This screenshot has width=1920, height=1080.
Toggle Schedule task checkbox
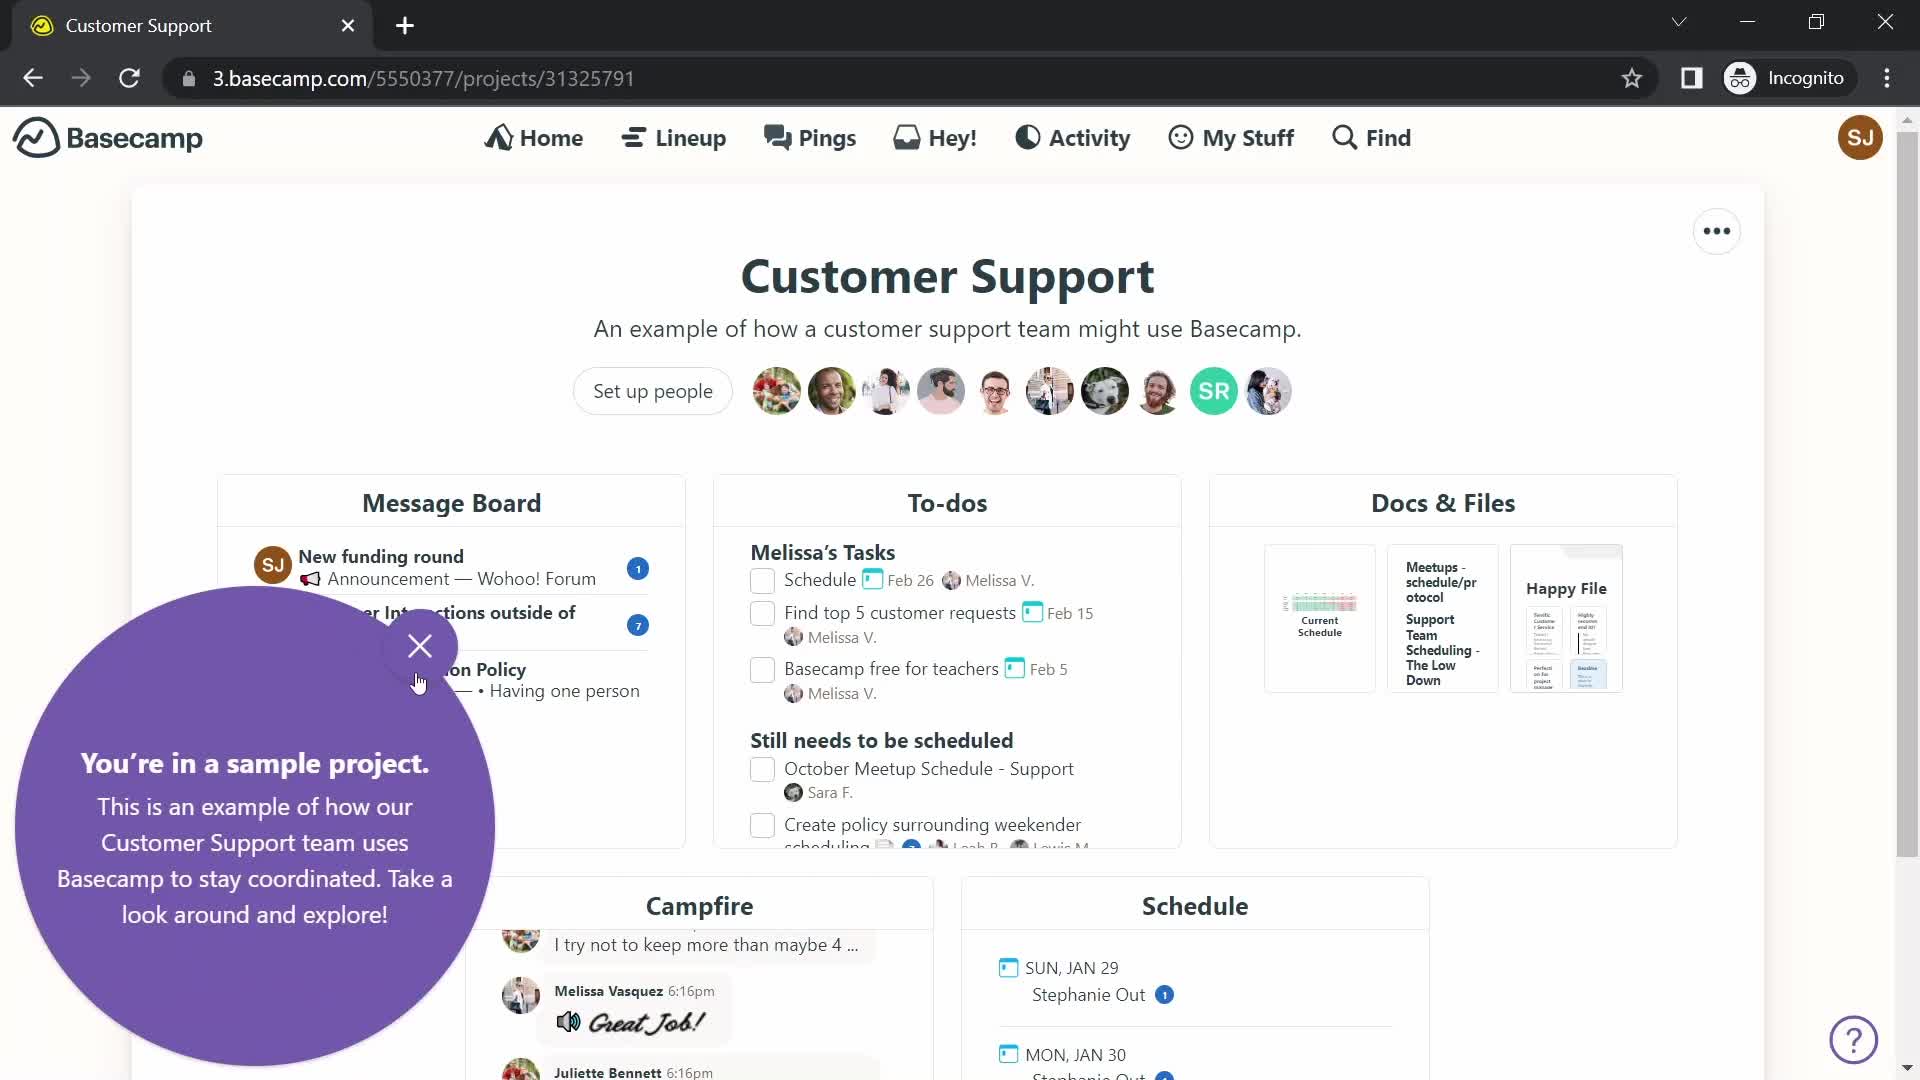tap(764, 580)
